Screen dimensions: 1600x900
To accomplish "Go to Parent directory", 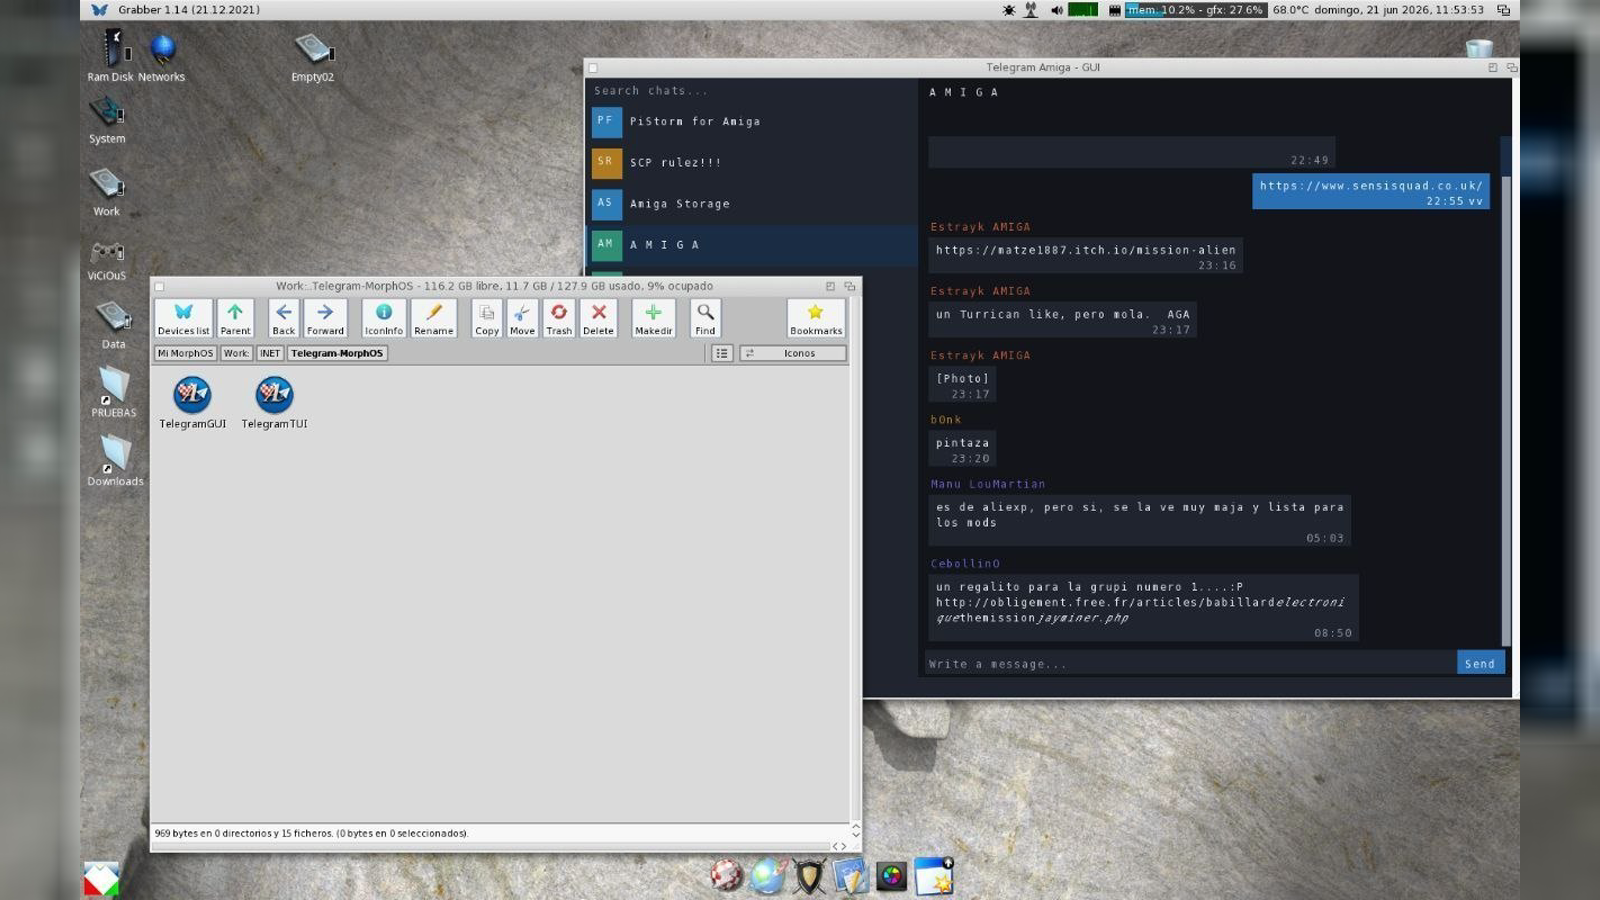I will pyautogui.click(x=235, y=318).
